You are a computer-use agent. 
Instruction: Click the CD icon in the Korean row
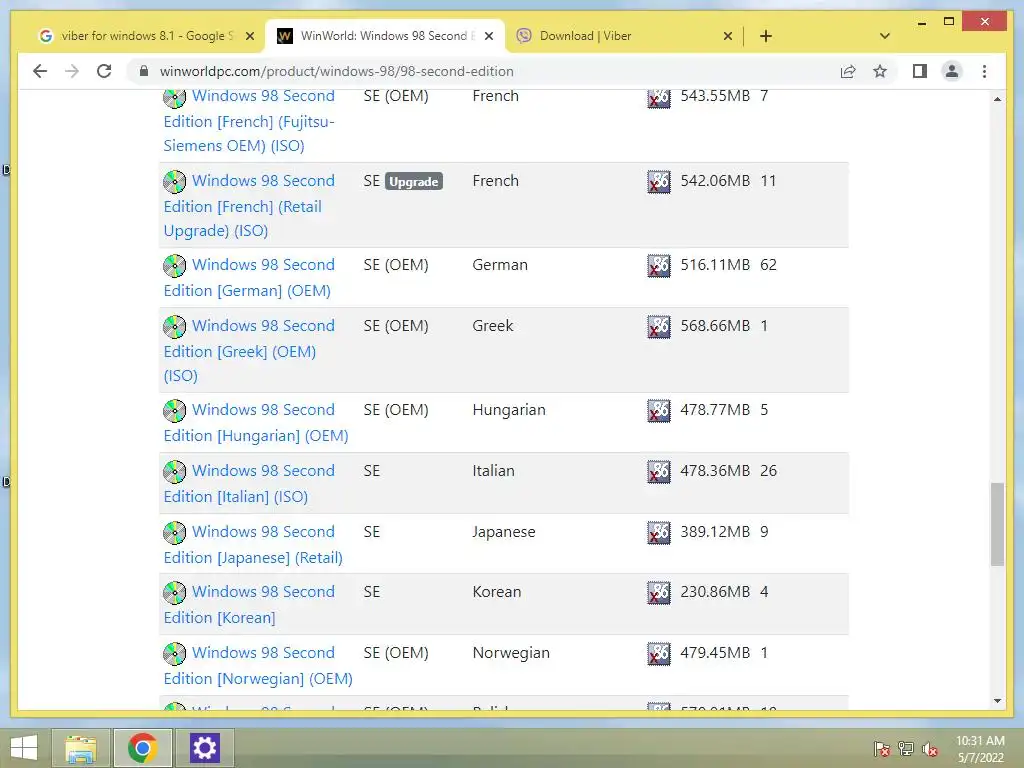click(x=174, y=592)
